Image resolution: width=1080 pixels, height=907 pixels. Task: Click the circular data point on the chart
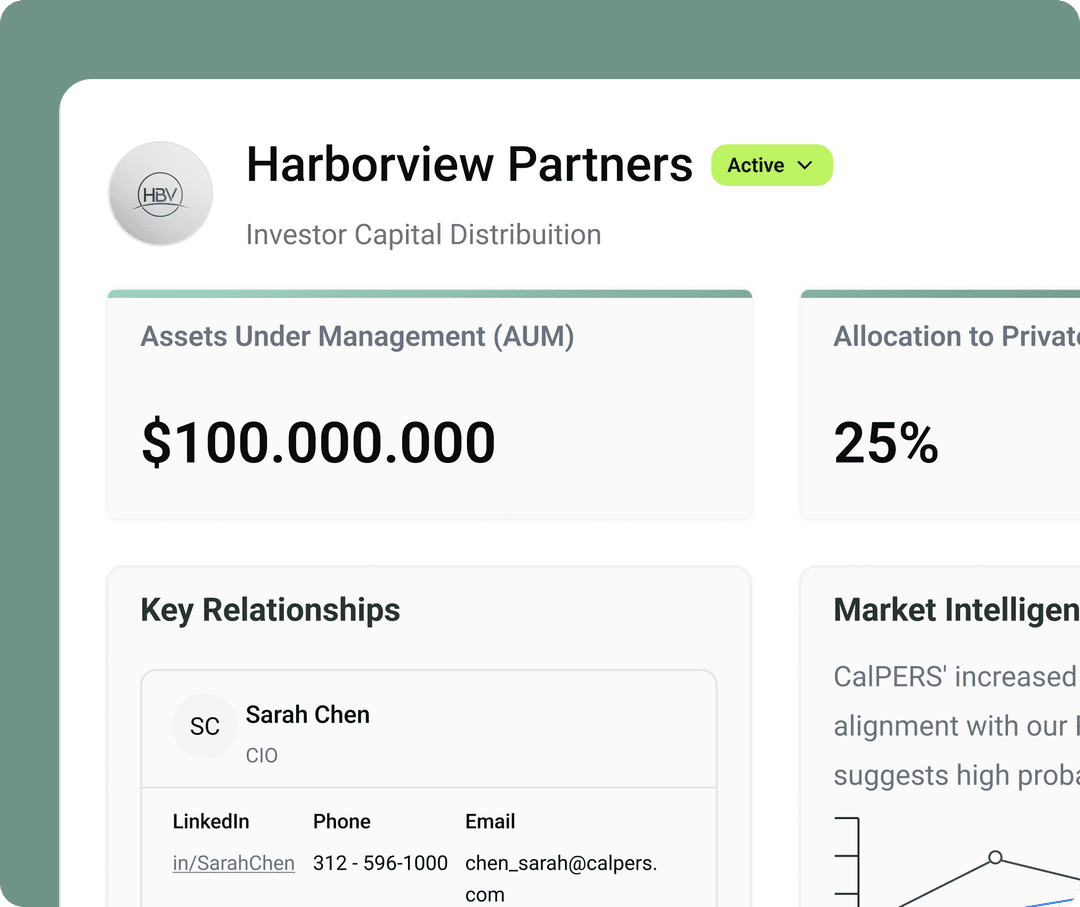coord(995,858)
